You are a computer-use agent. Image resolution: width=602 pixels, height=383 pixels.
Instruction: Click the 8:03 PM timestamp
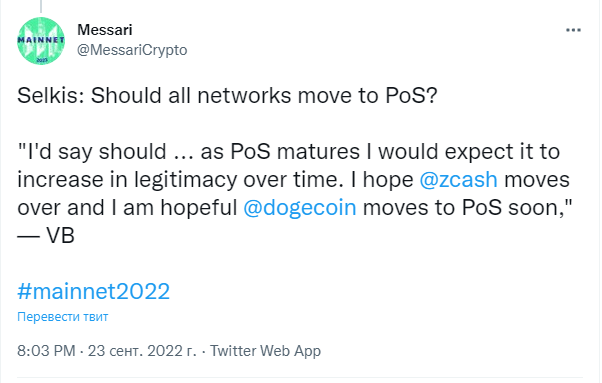[46, 351]
